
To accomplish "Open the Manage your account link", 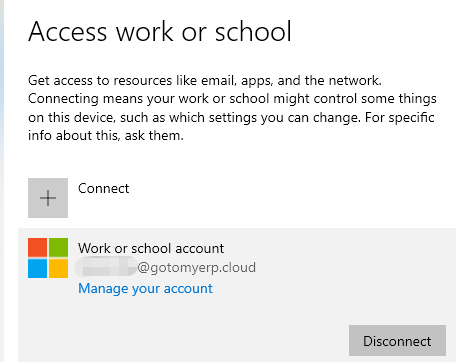I will pos(145,289).
